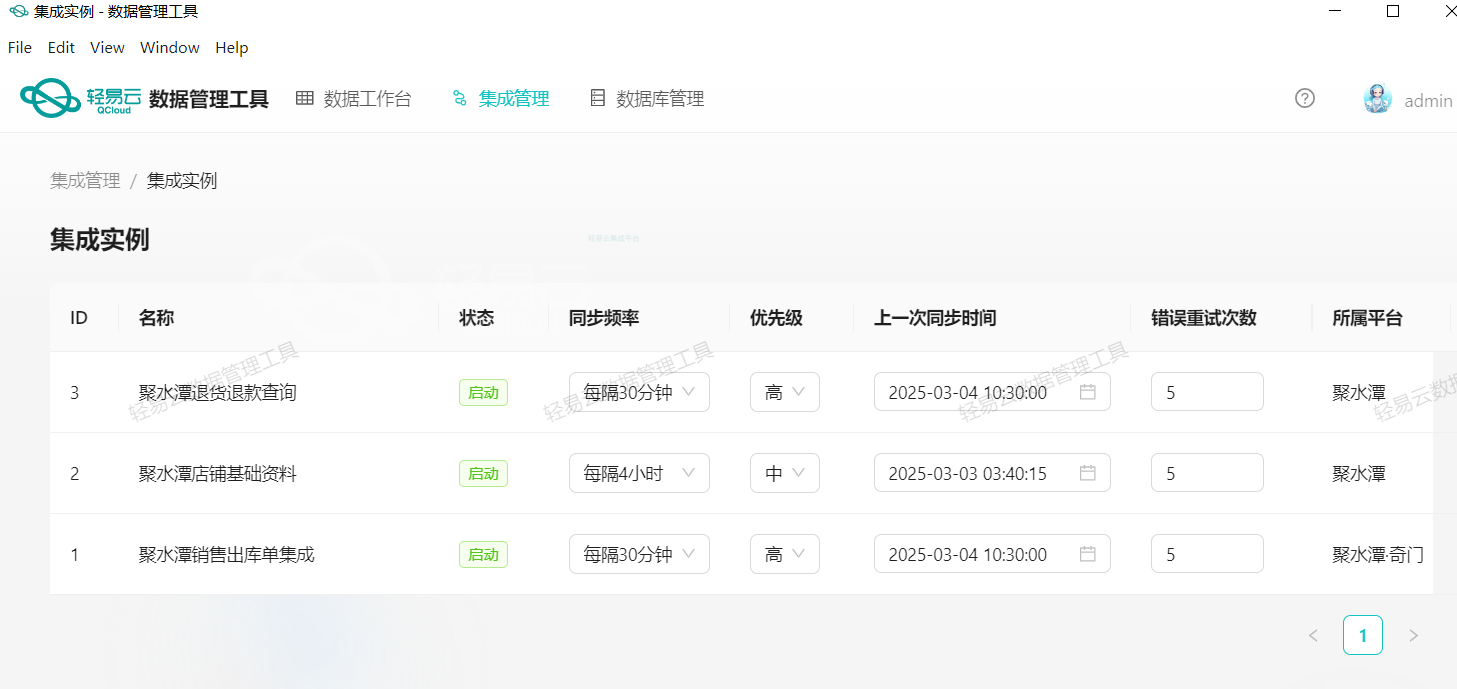The height and width of the screenshot is (689, 1457).
Task: Click last sync time field for 聚水潭店铺基础资料
Action: pyautogui.click(x=992, y=473)
